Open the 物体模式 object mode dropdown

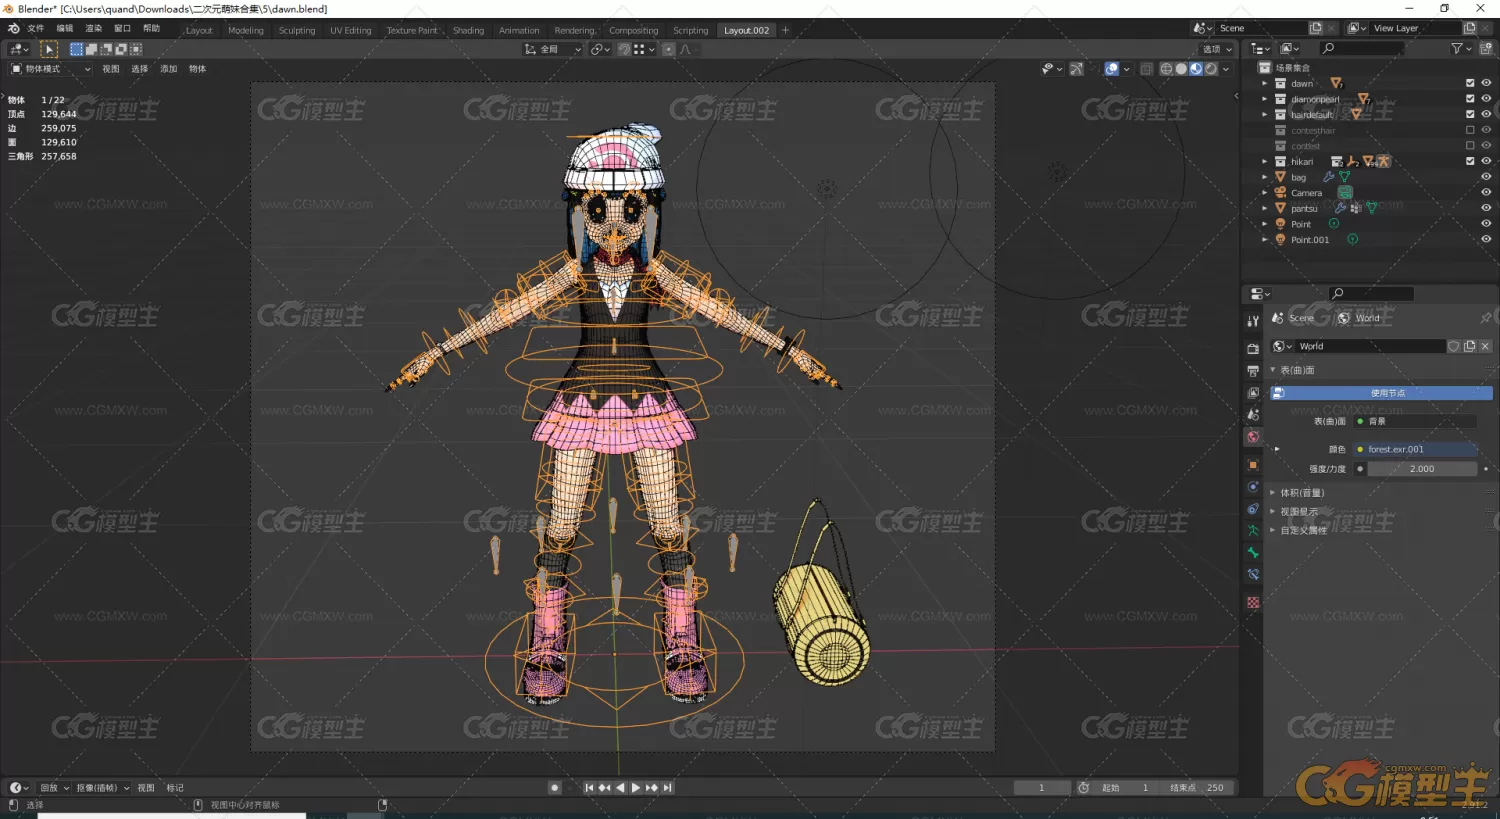[50, 69]
